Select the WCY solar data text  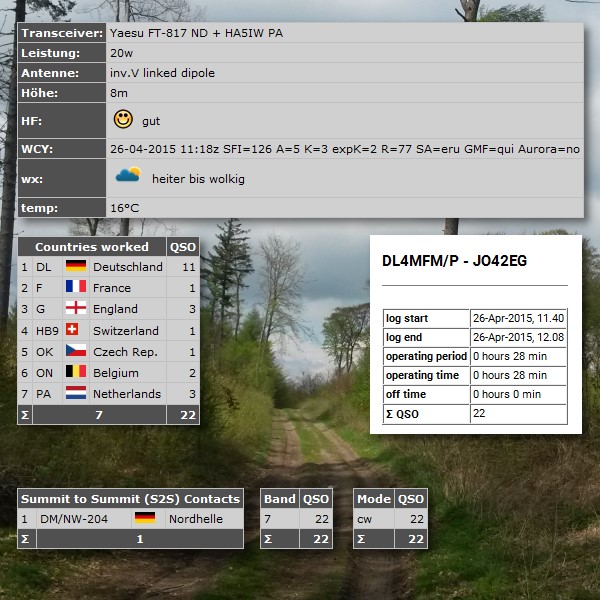(x=345, y=148)
